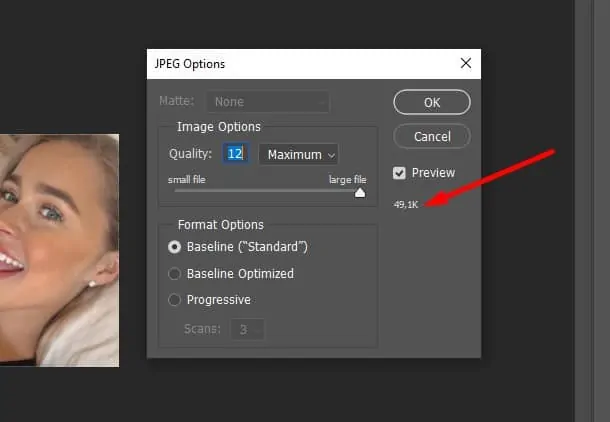Click the JPEG Options title bar

point(300,64)
